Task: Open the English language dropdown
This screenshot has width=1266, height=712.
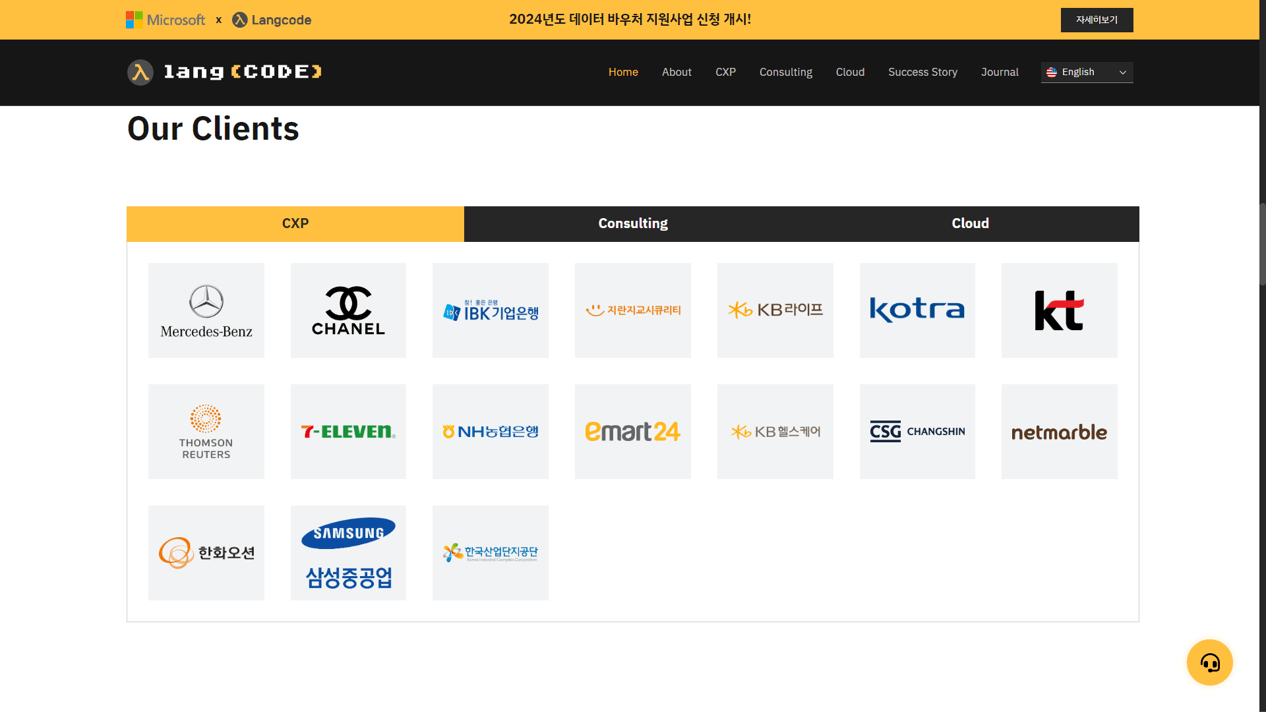Action: point(1086,72)
